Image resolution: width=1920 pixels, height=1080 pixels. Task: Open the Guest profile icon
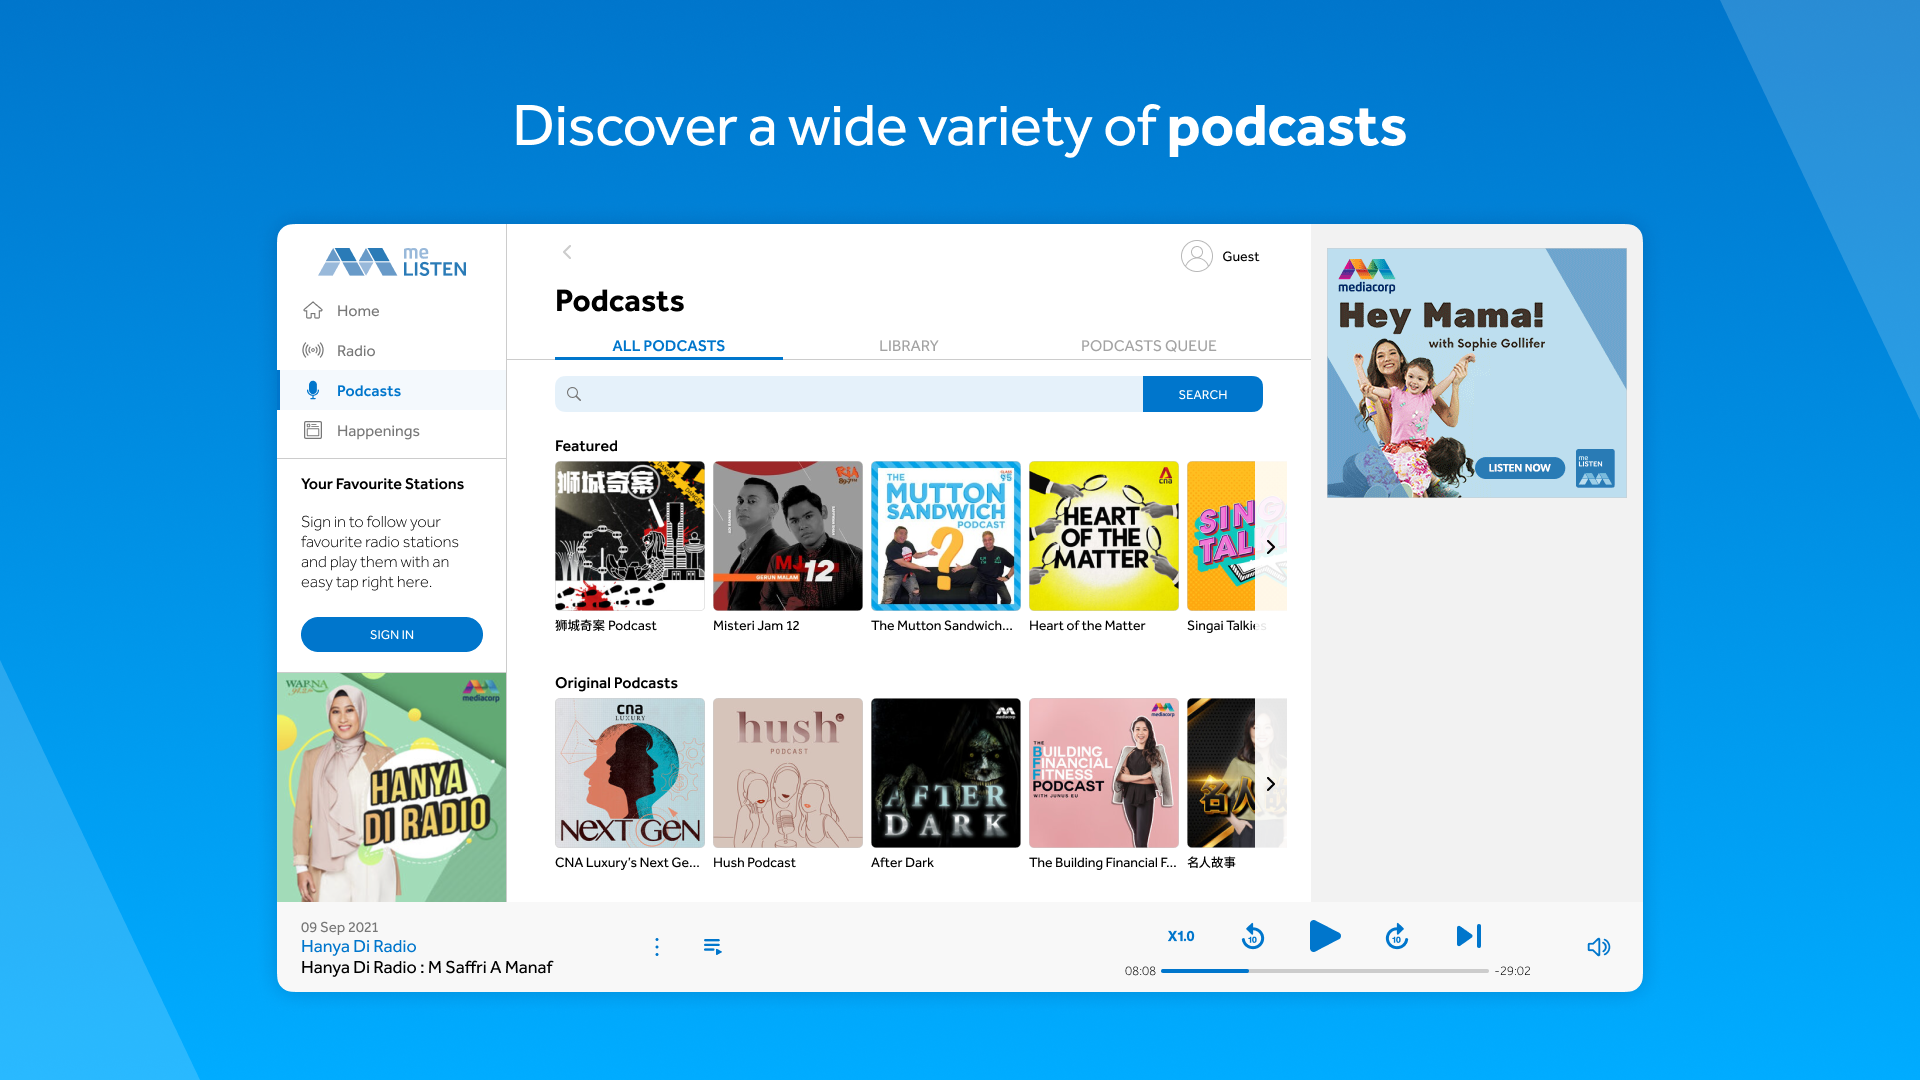coord(1196,256)
